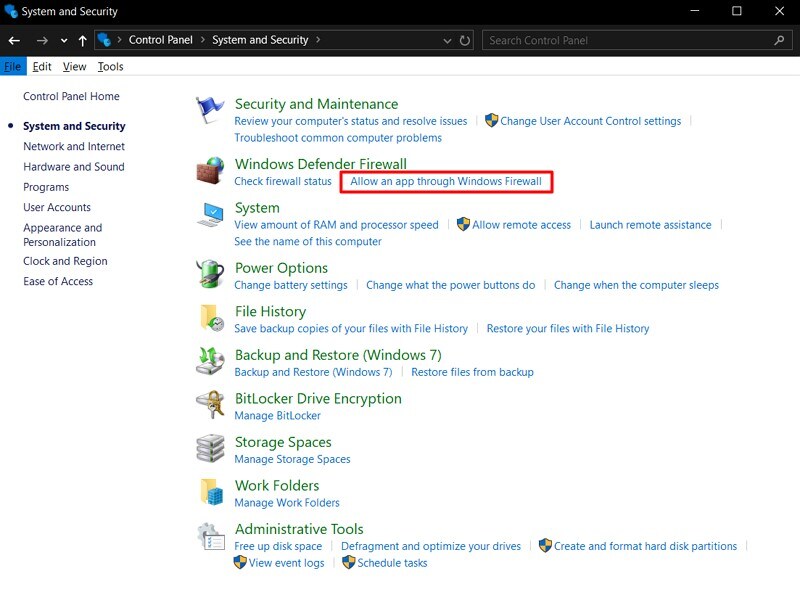Click the shield icon beside Change User Account Control
This screenshot has height=616, width=800.
click(x=491, y=120)
